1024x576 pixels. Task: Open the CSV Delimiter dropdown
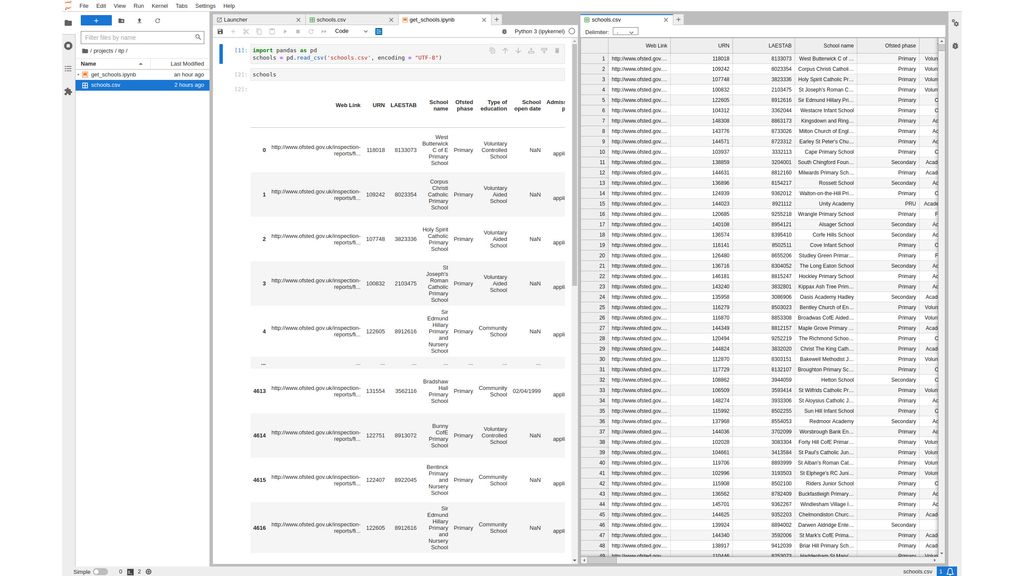coord(625,30)
